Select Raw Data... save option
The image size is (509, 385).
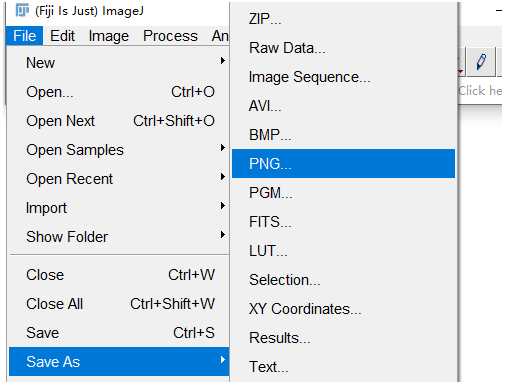tap(343, 48)
